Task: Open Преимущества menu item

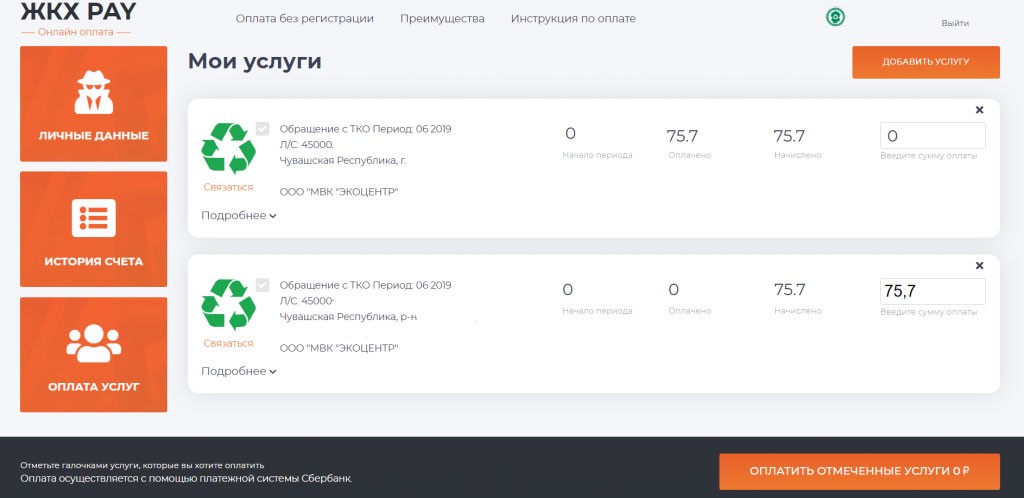Action: 442,19
